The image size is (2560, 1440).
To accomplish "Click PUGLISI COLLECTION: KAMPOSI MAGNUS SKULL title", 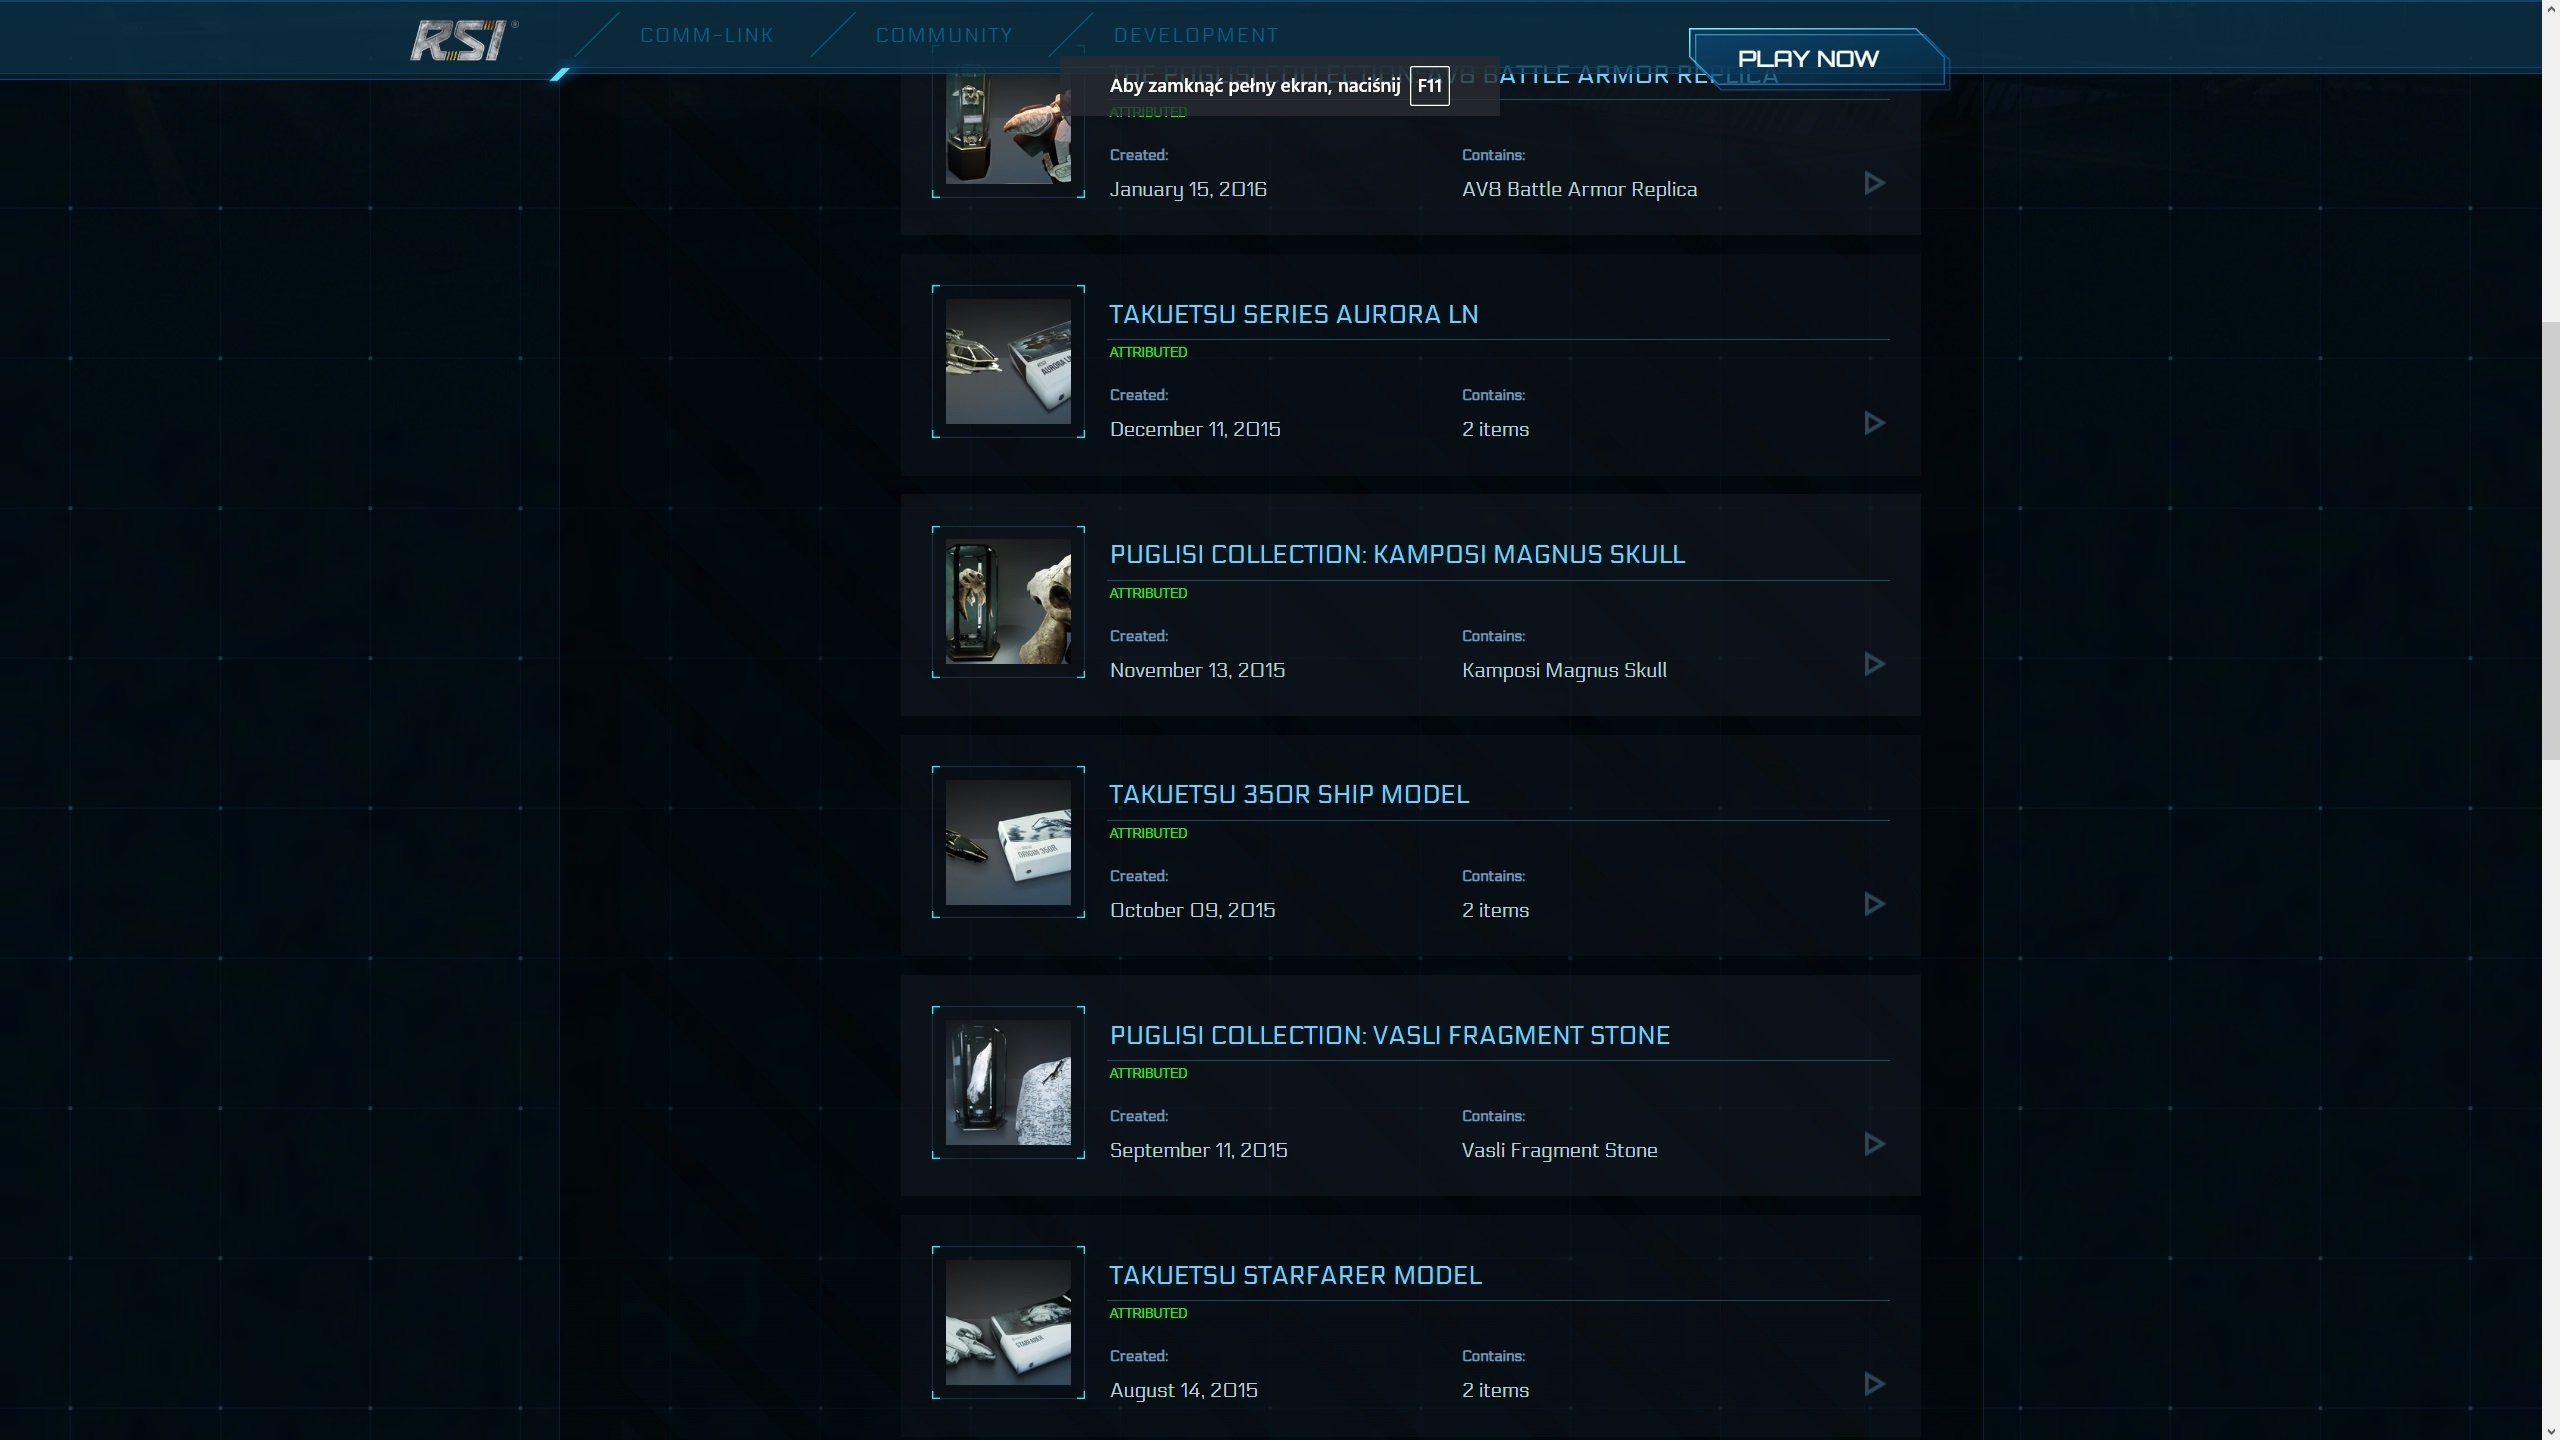I will pyautogui.click(x=1397, y=554).
